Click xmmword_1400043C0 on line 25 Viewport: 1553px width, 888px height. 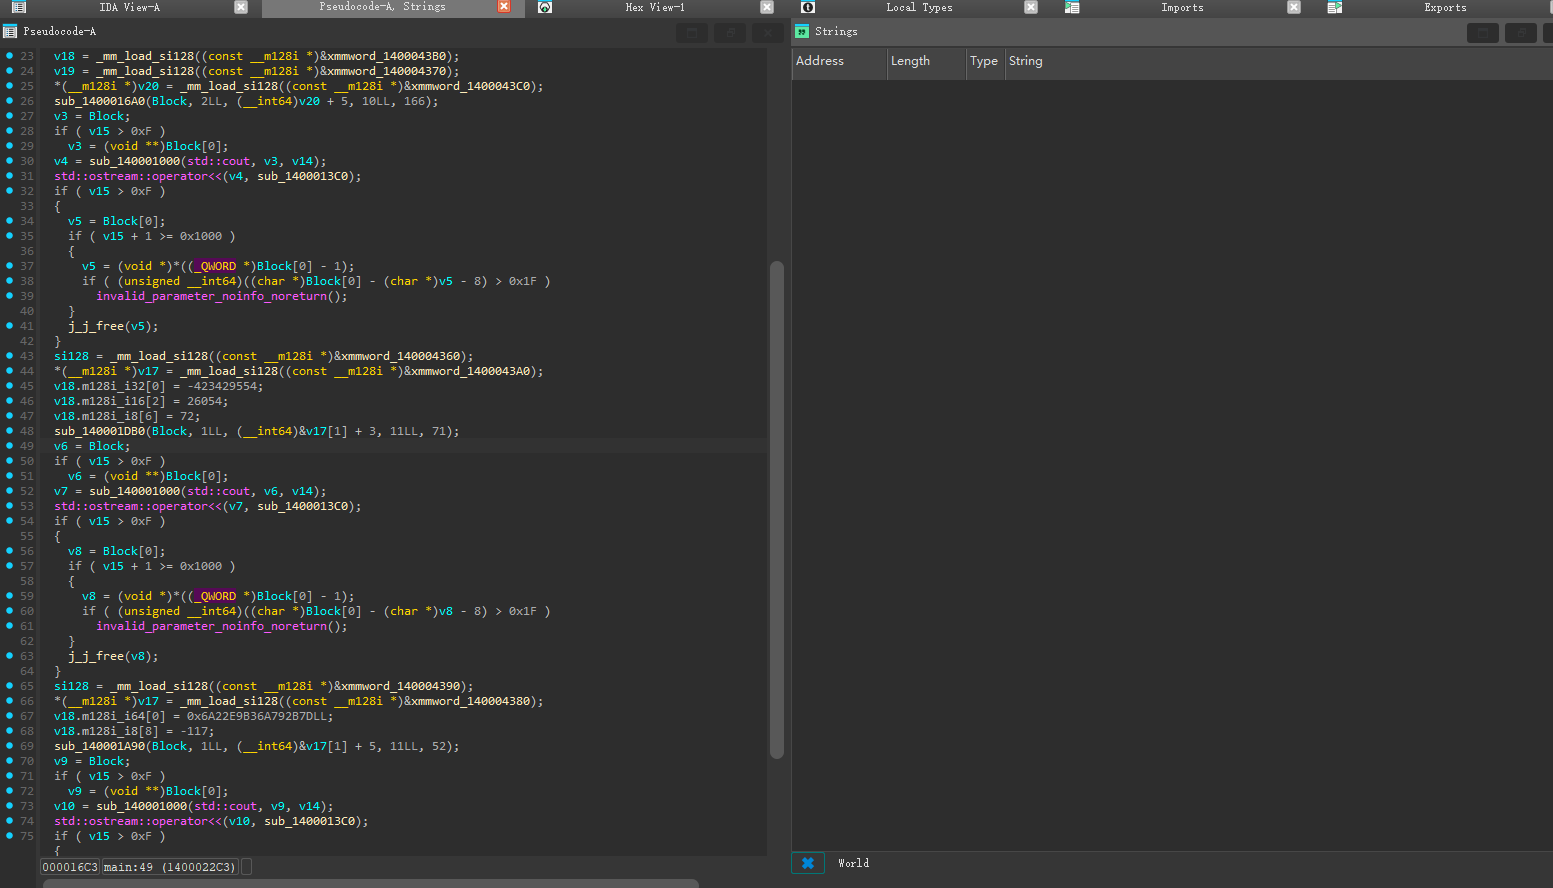click(471, 86)
